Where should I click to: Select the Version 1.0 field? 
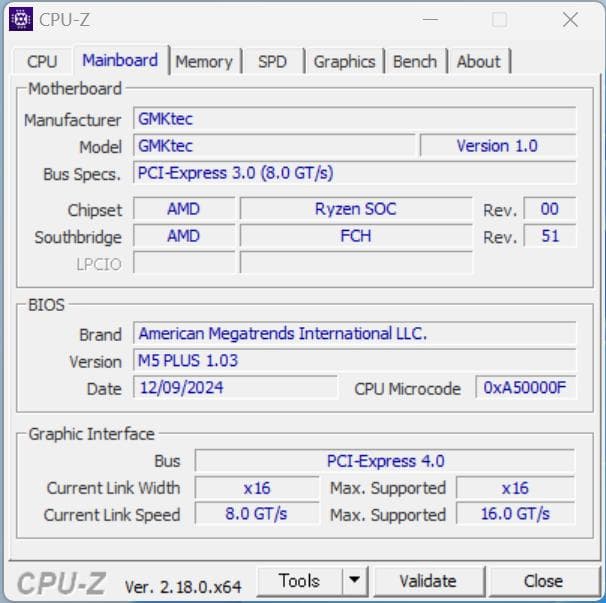pyautogui.click(x=498, y=146)
